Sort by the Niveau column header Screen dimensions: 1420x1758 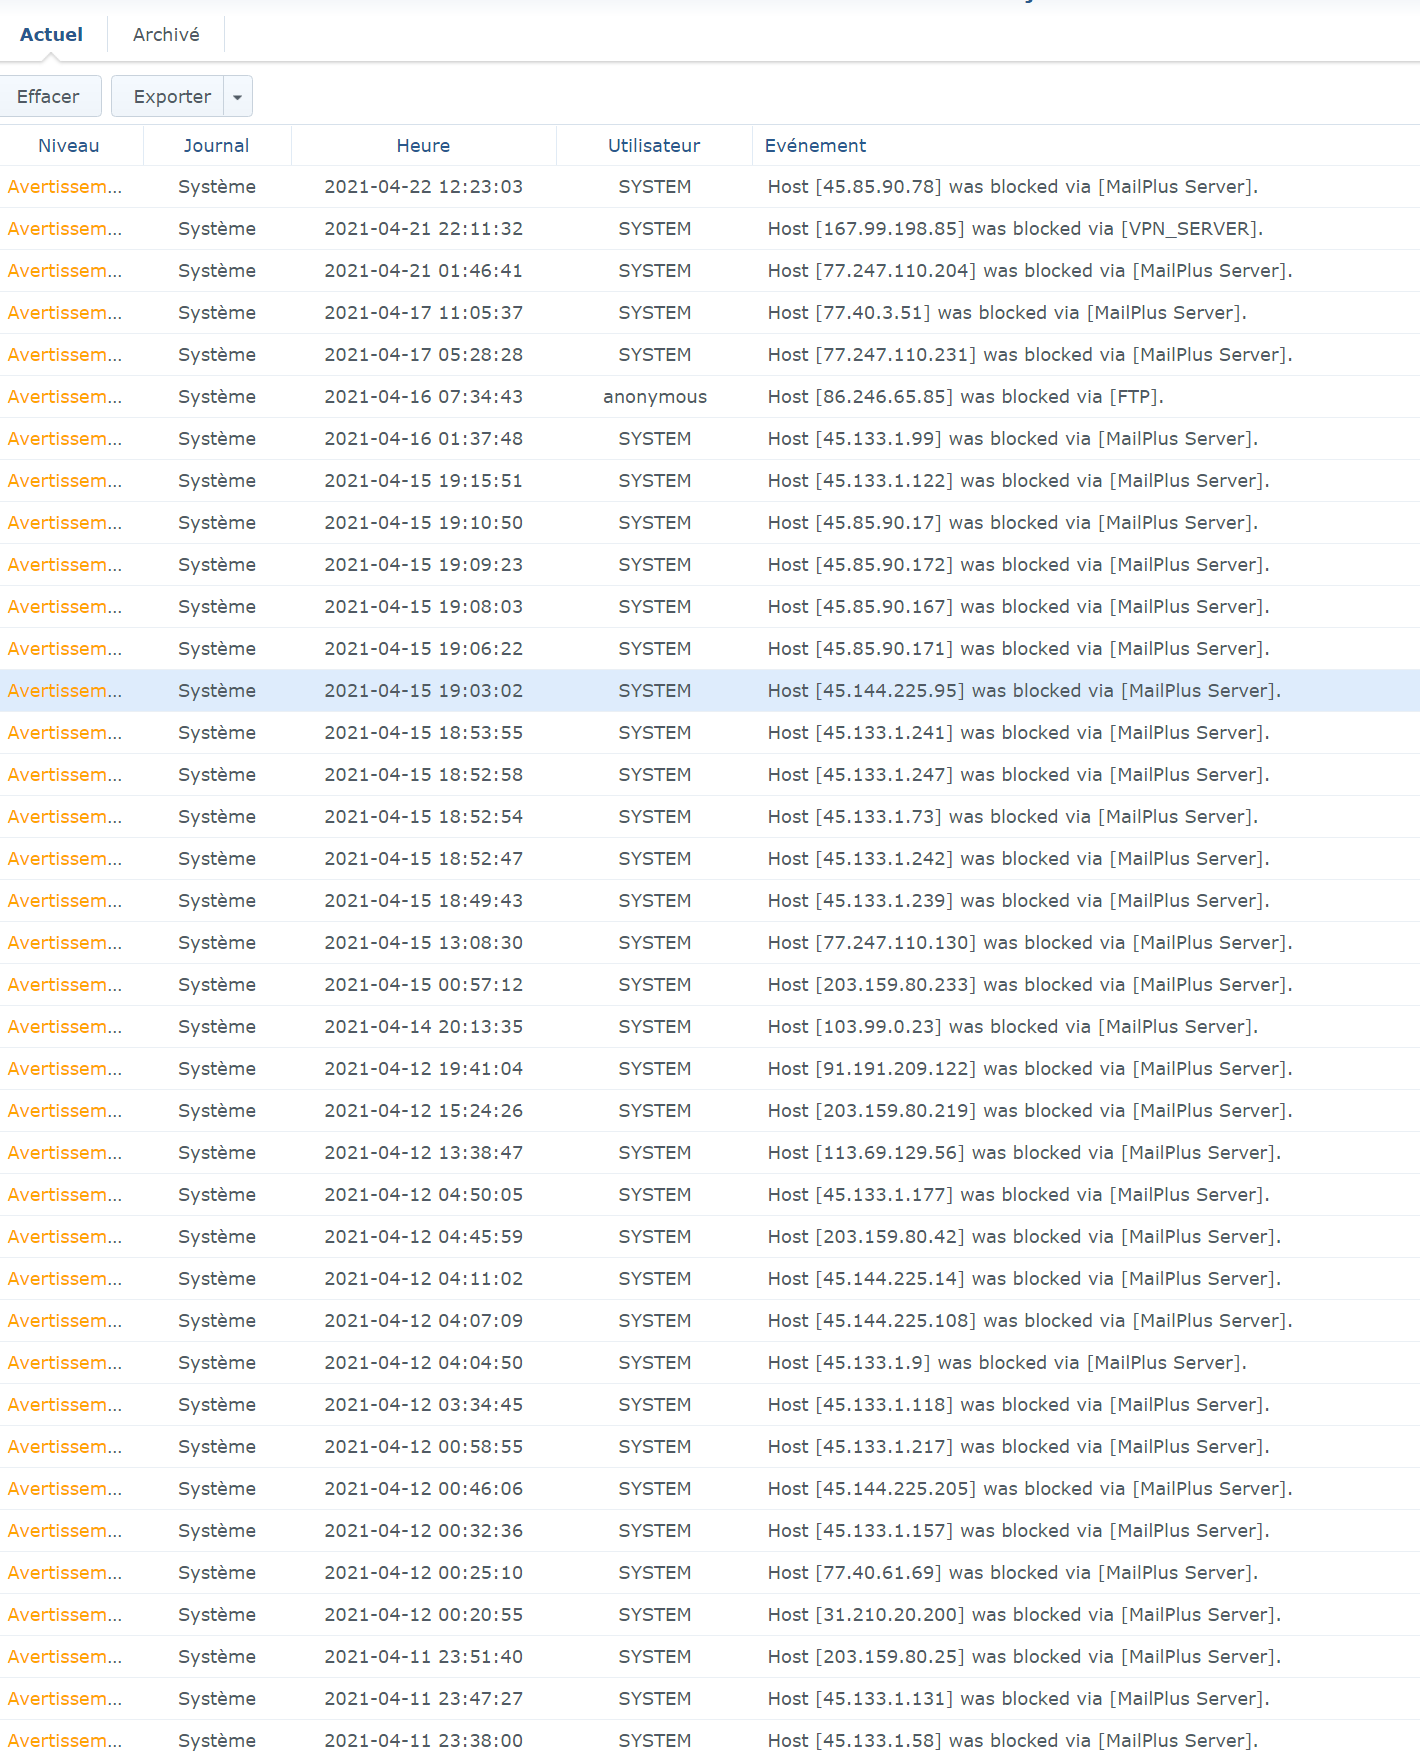[x=69, y=145]
